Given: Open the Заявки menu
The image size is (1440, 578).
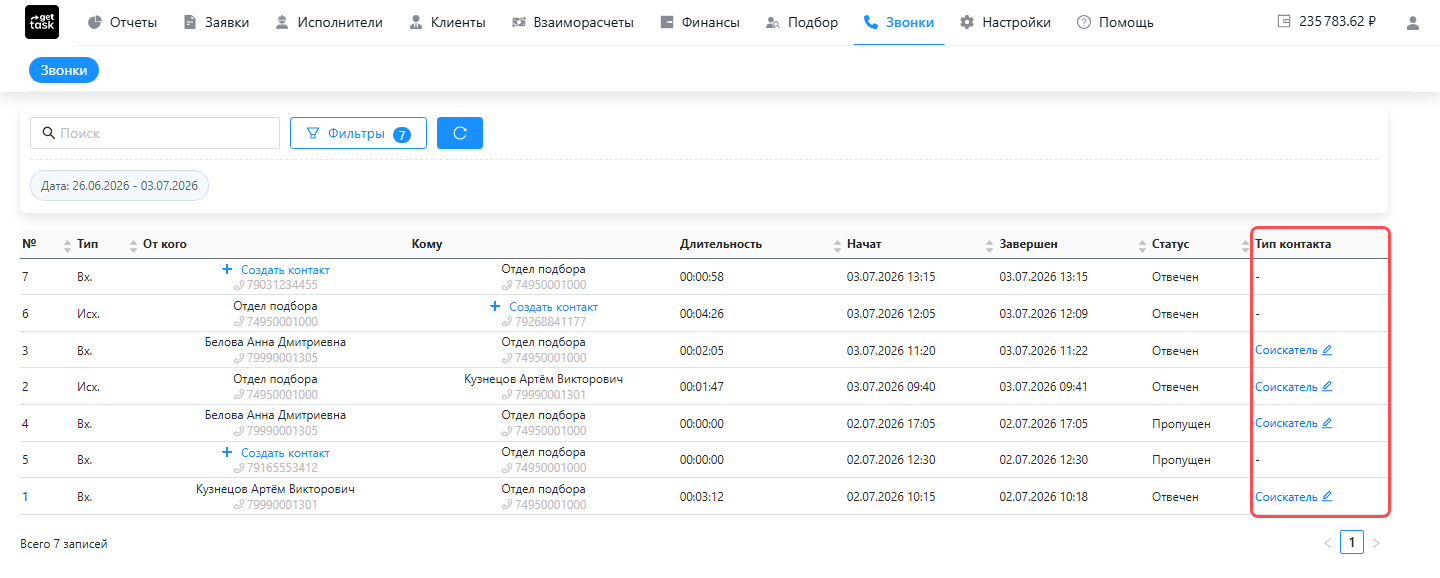Looking at the screenshot, I should coord(216,22).
